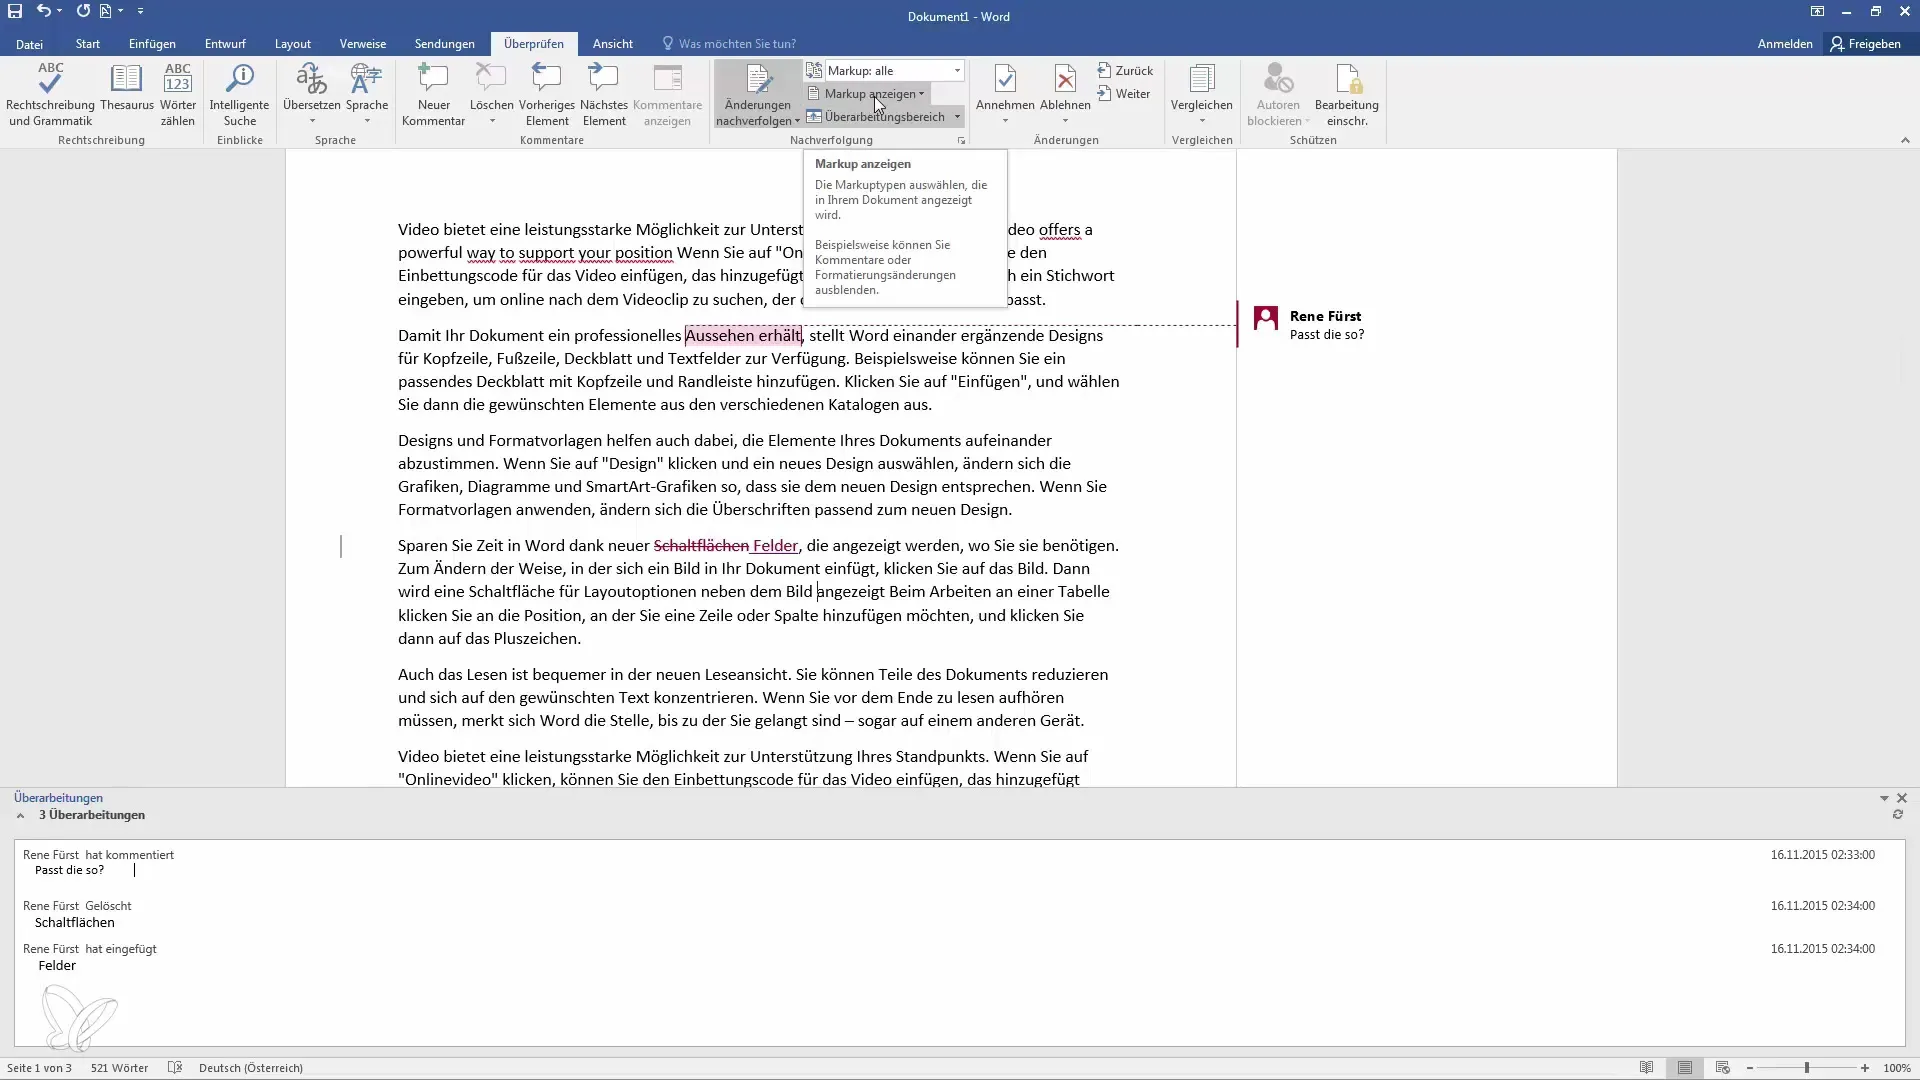
Task: Switch to the Entwurf tab
Action: pyautogui.click(x=225, y=43)
